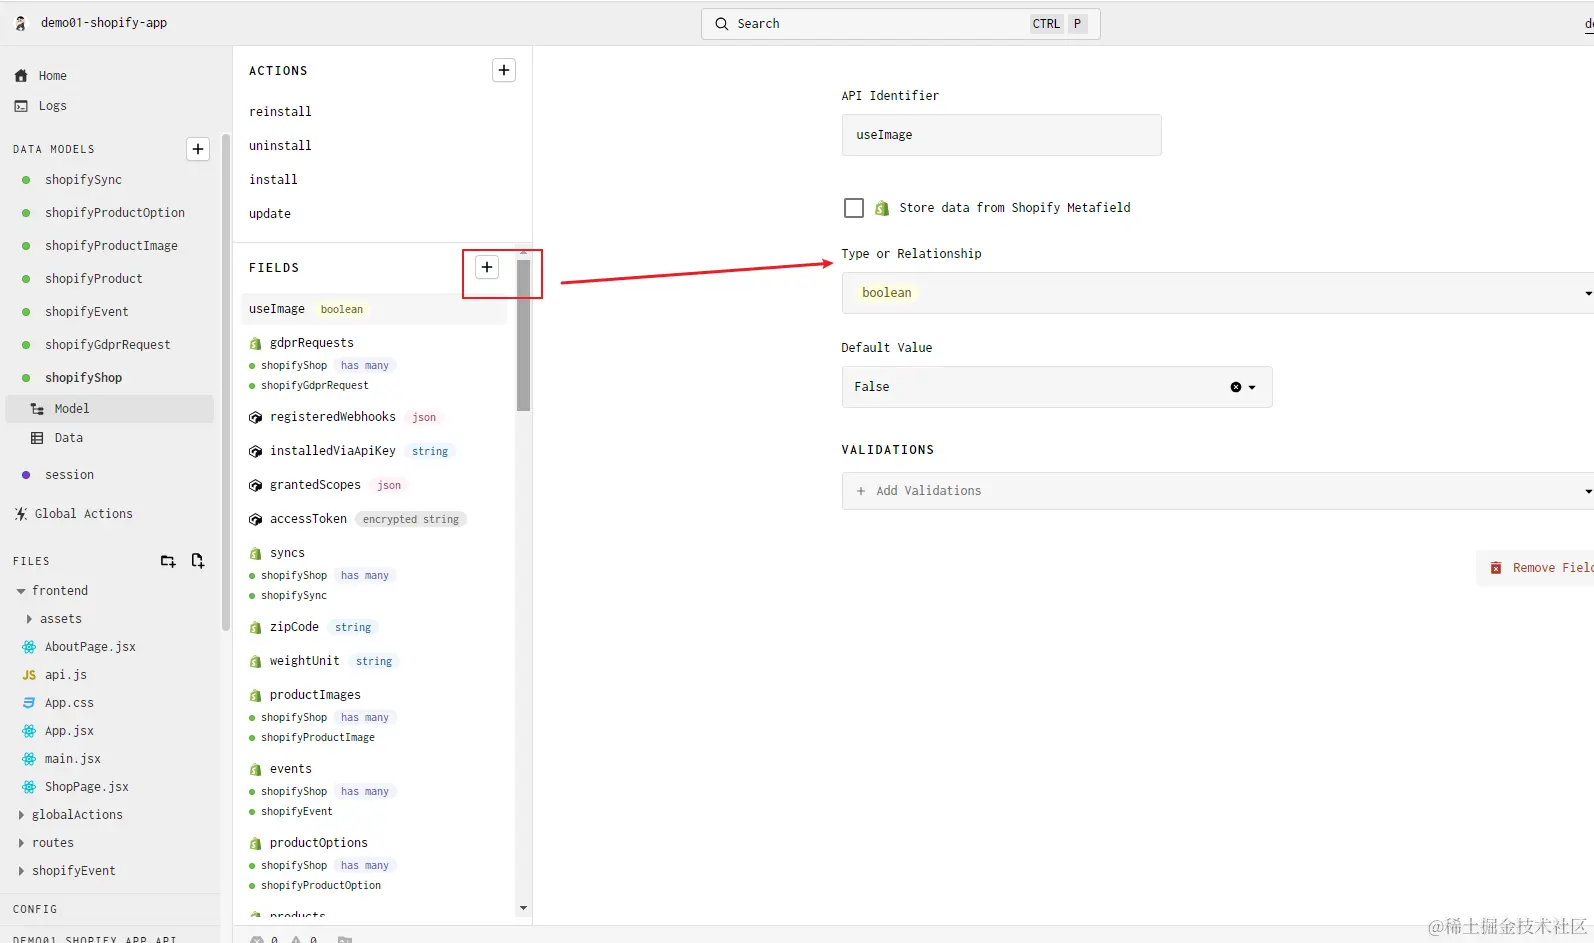Expand the shopifyEvent folder in Files
The height and width of the screenshot is (943, 1594).
click(x=21, y=871)
